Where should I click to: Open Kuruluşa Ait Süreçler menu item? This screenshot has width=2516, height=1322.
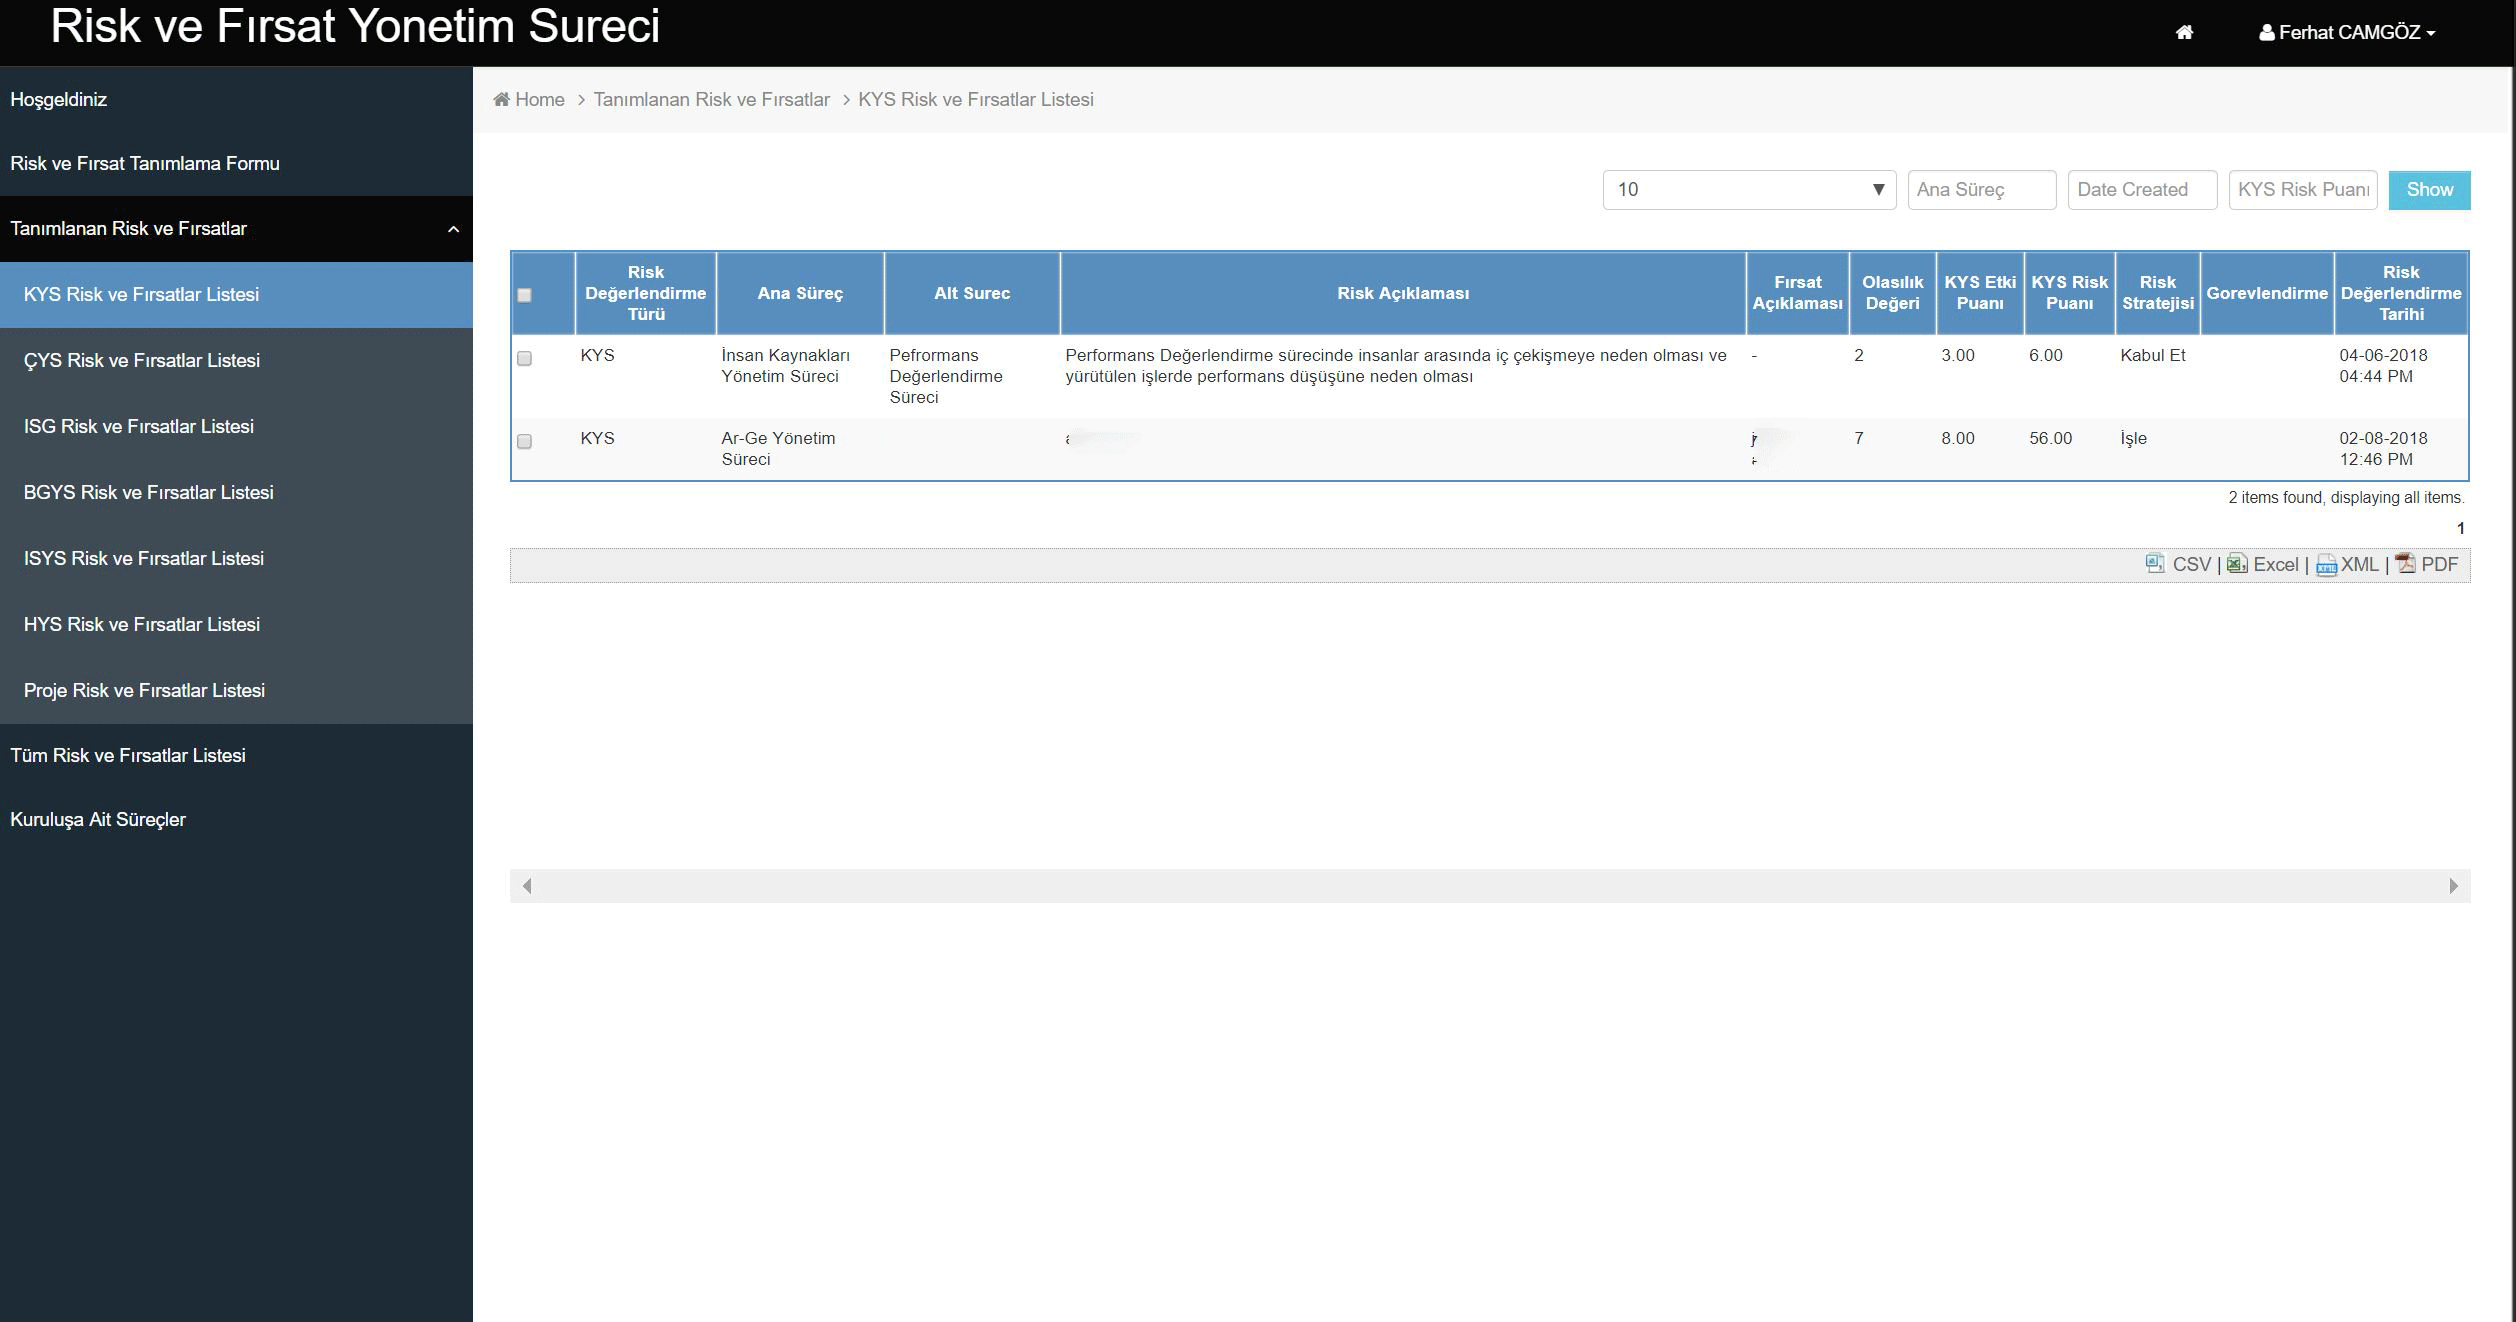coord(98,819)
